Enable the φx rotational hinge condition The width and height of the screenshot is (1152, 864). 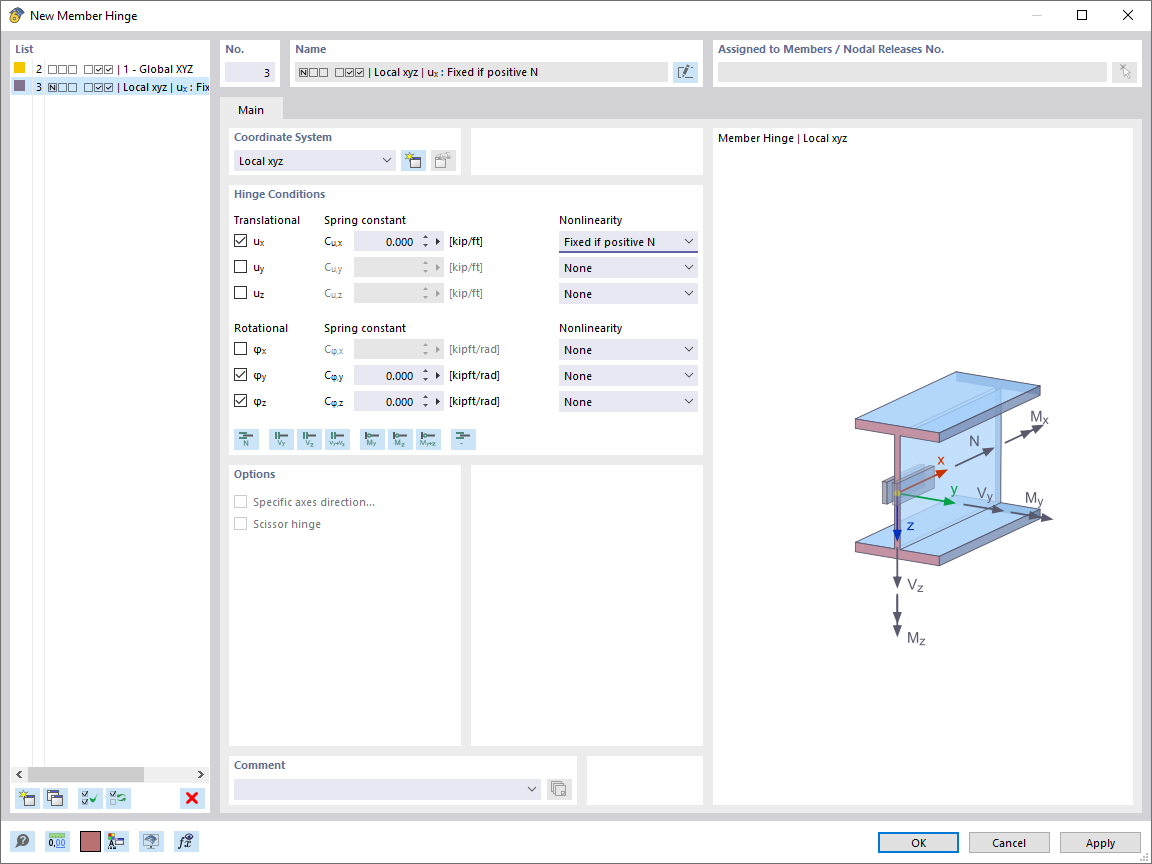pos(240,348)
